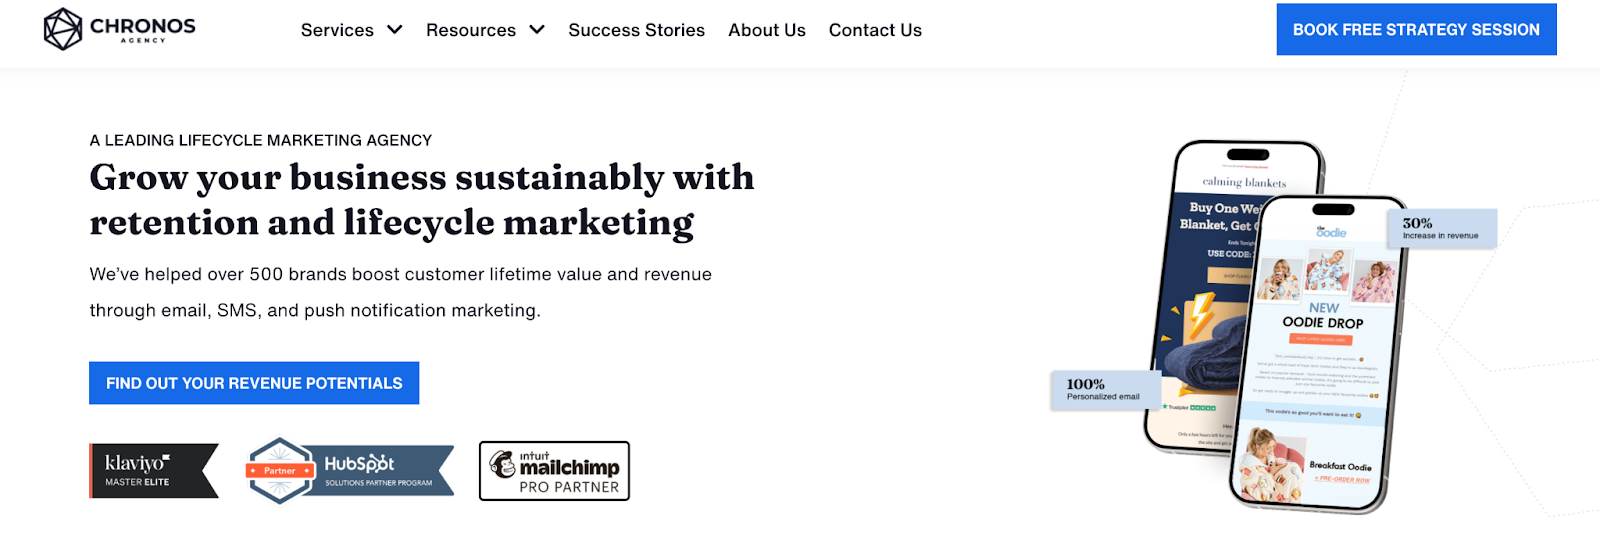Image resolution: width=1600 pixels, height=548 pixels.
Task: Click the Chronos Agency logo icon
Action: 63,29
